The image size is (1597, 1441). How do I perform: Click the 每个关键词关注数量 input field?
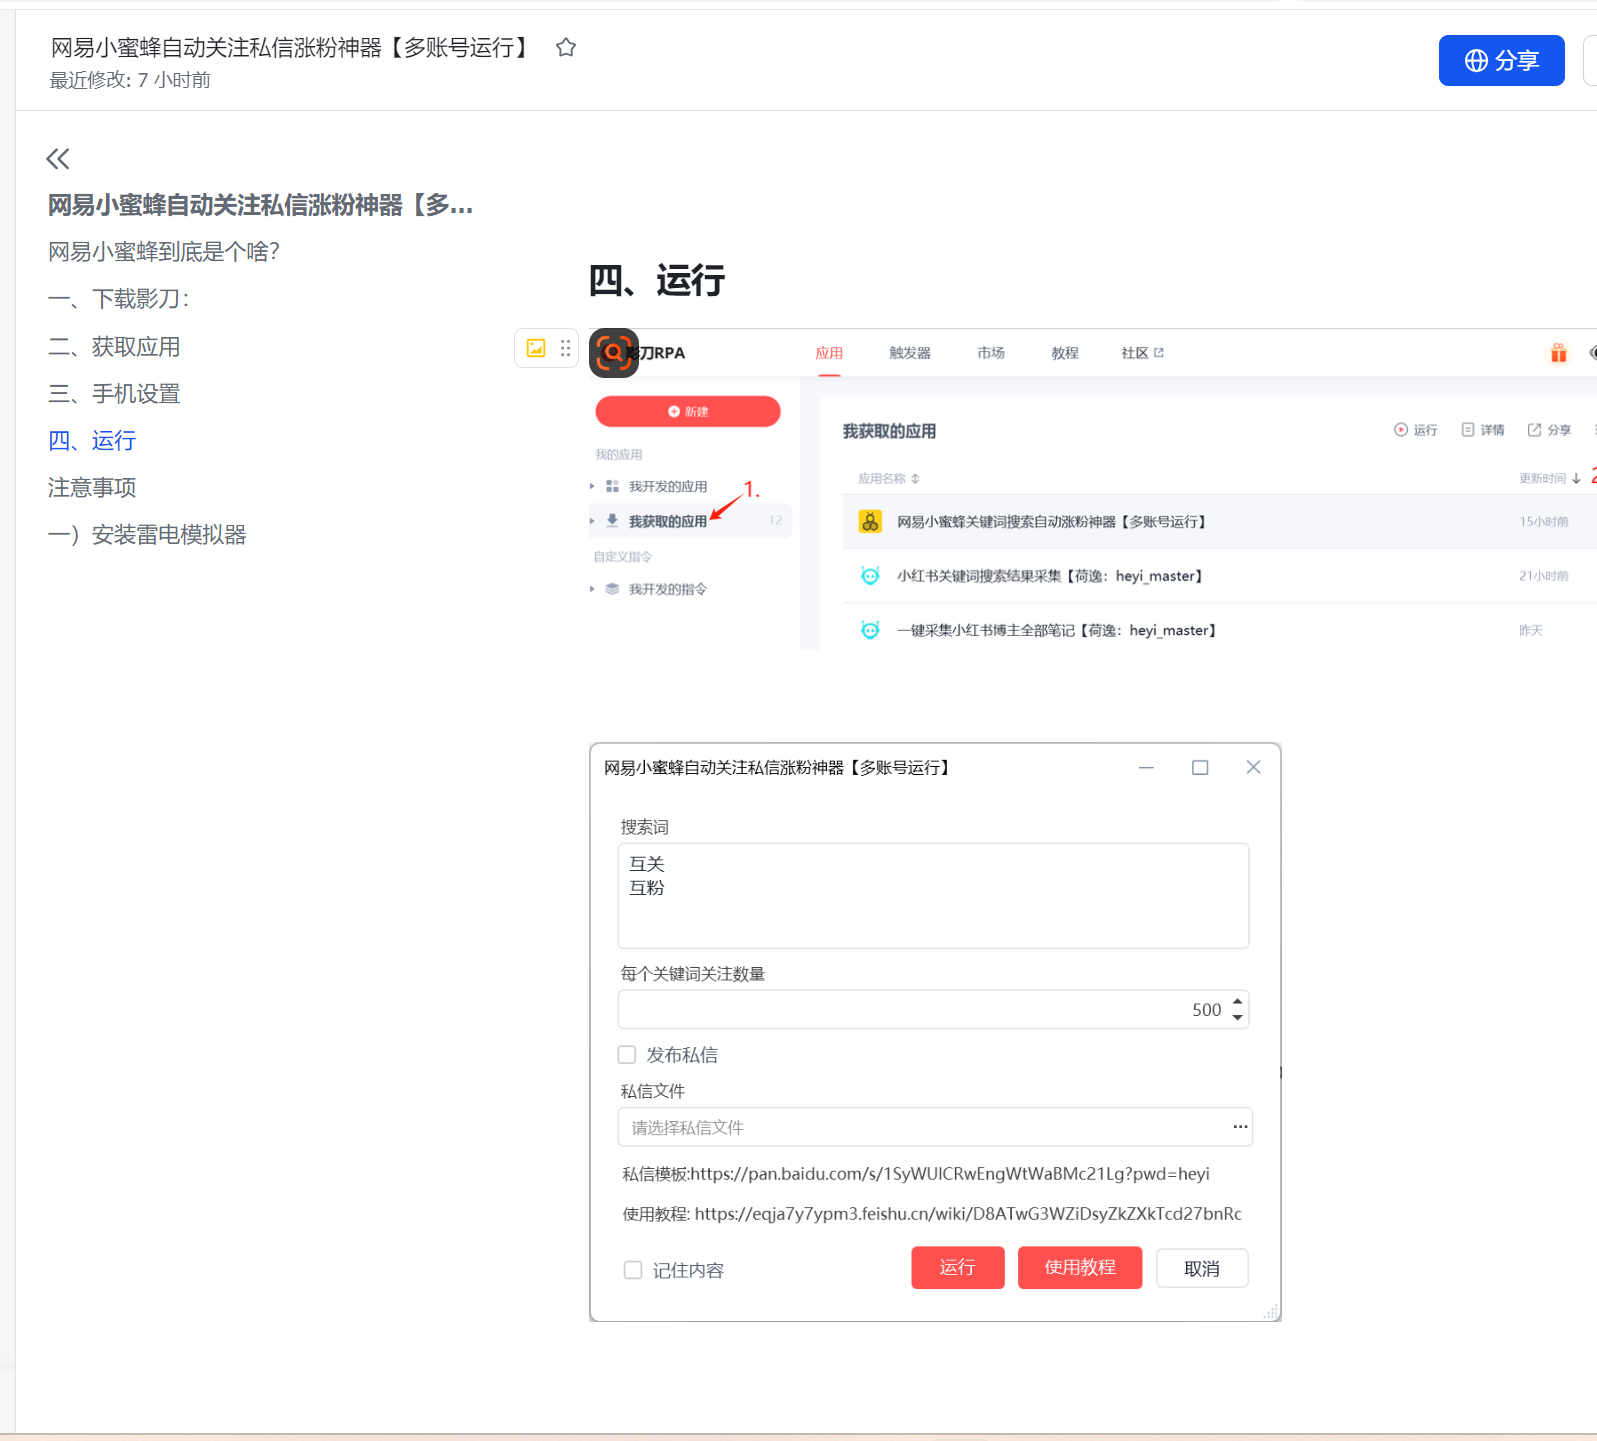[x=933, y=1010]
